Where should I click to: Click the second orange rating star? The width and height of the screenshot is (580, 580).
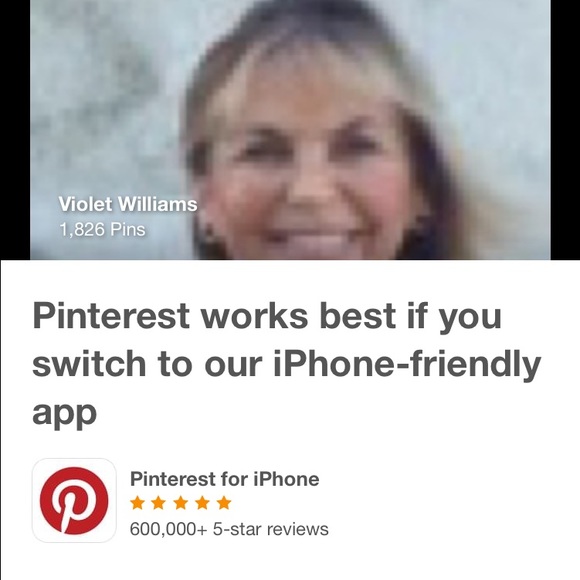(159, 503)
